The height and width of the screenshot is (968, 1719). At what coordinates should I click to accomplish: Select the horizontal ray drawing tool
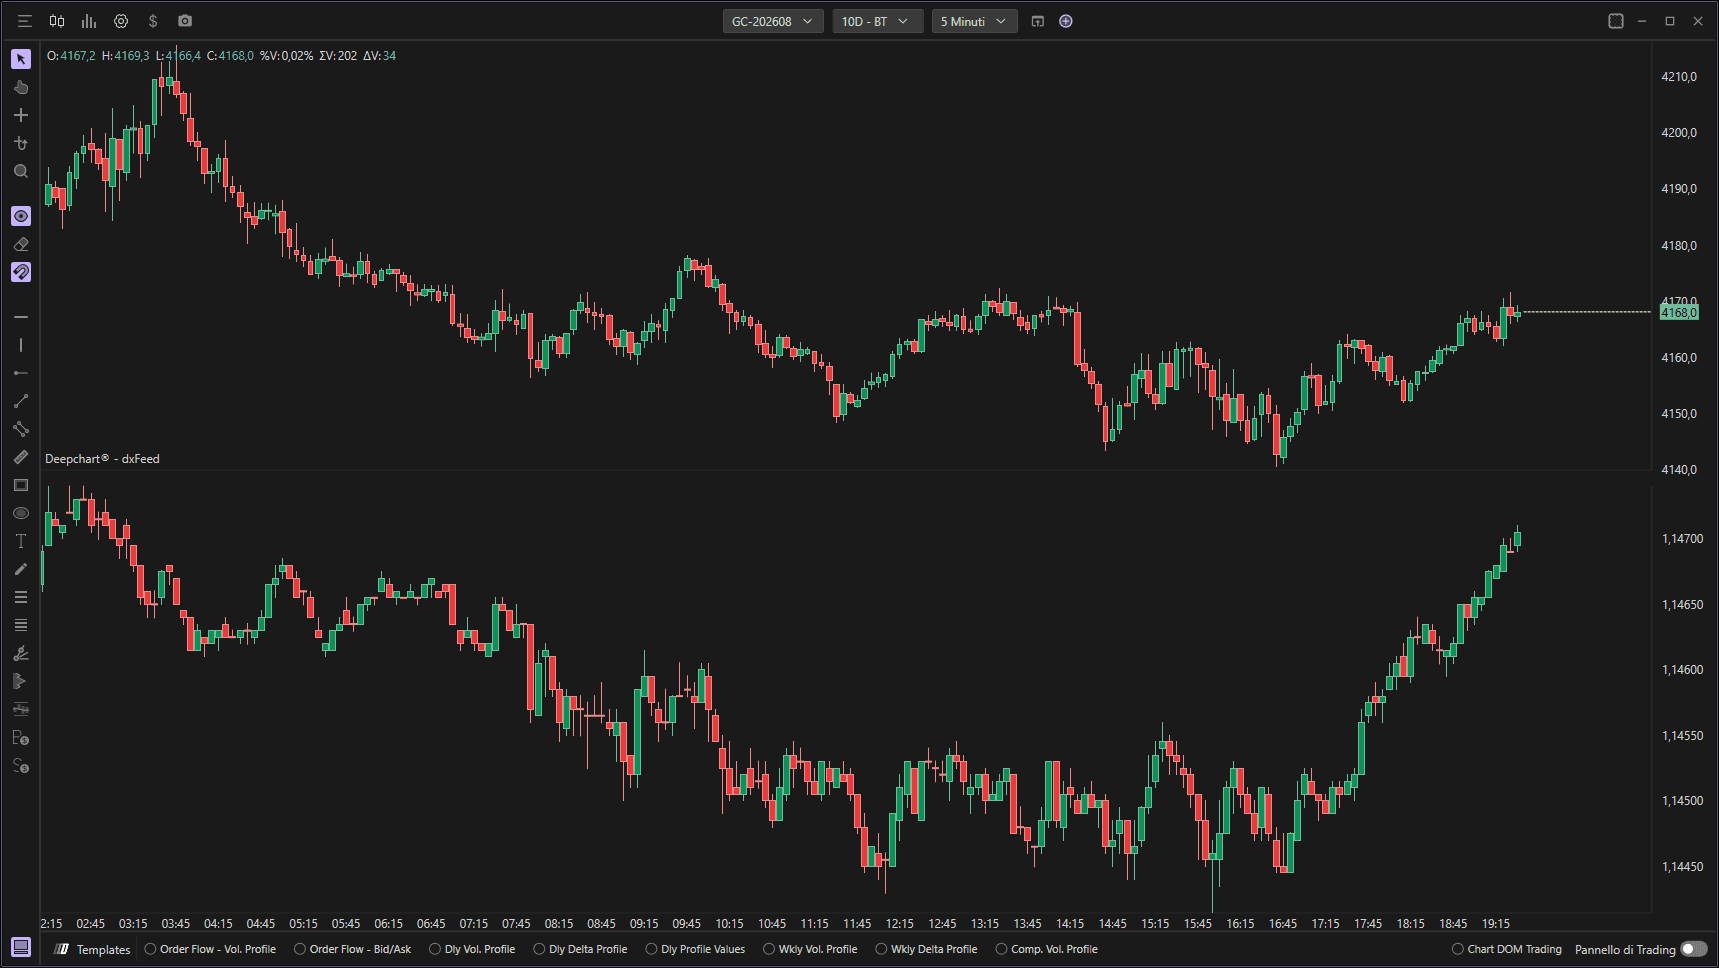pyautogui.click(x=21, y=373)
